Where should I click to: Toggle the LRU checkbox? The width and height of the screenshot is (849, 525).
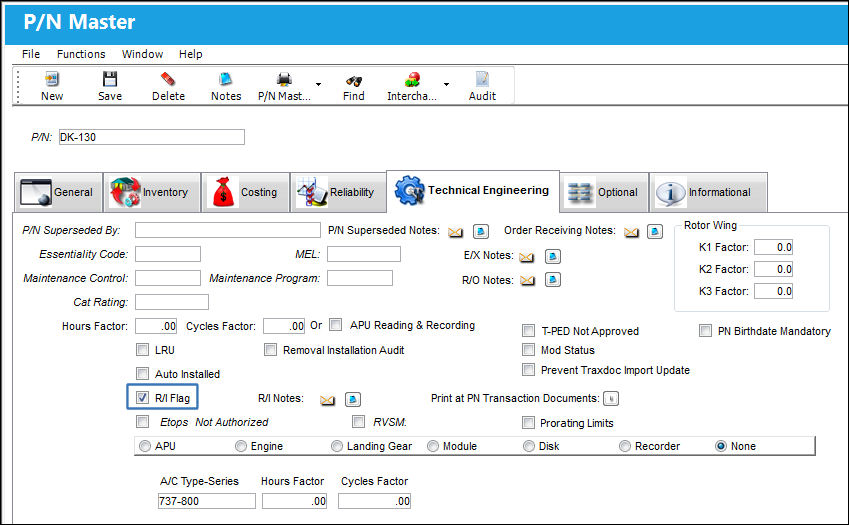[x=142, y=350]
